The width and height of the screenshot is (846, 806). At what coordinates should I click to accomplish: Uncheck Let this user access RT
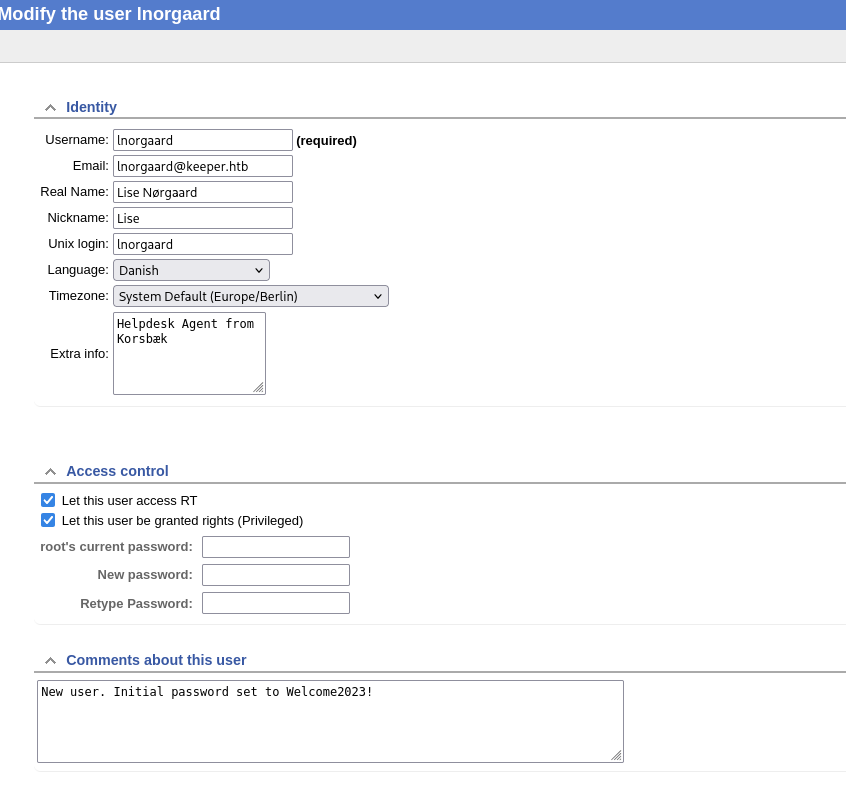[x=48, y=500]
